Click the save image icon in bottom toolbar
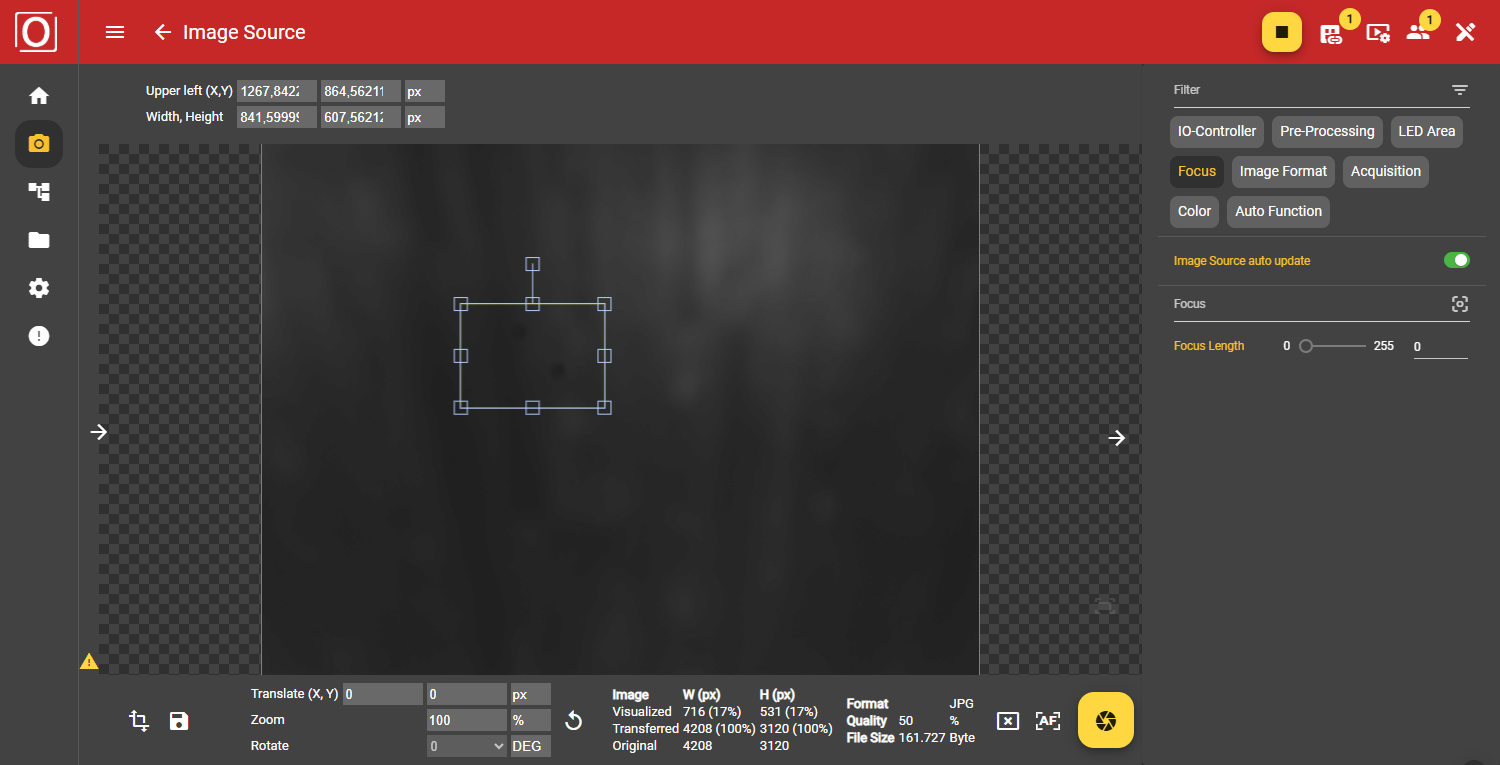1500x765 pixels. (179, 720)
